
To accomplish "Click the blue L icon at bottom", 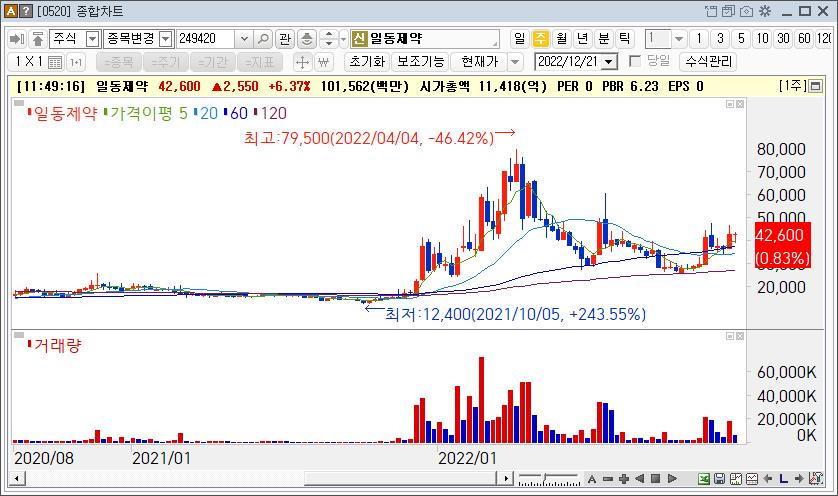I will tap(783, 478).
